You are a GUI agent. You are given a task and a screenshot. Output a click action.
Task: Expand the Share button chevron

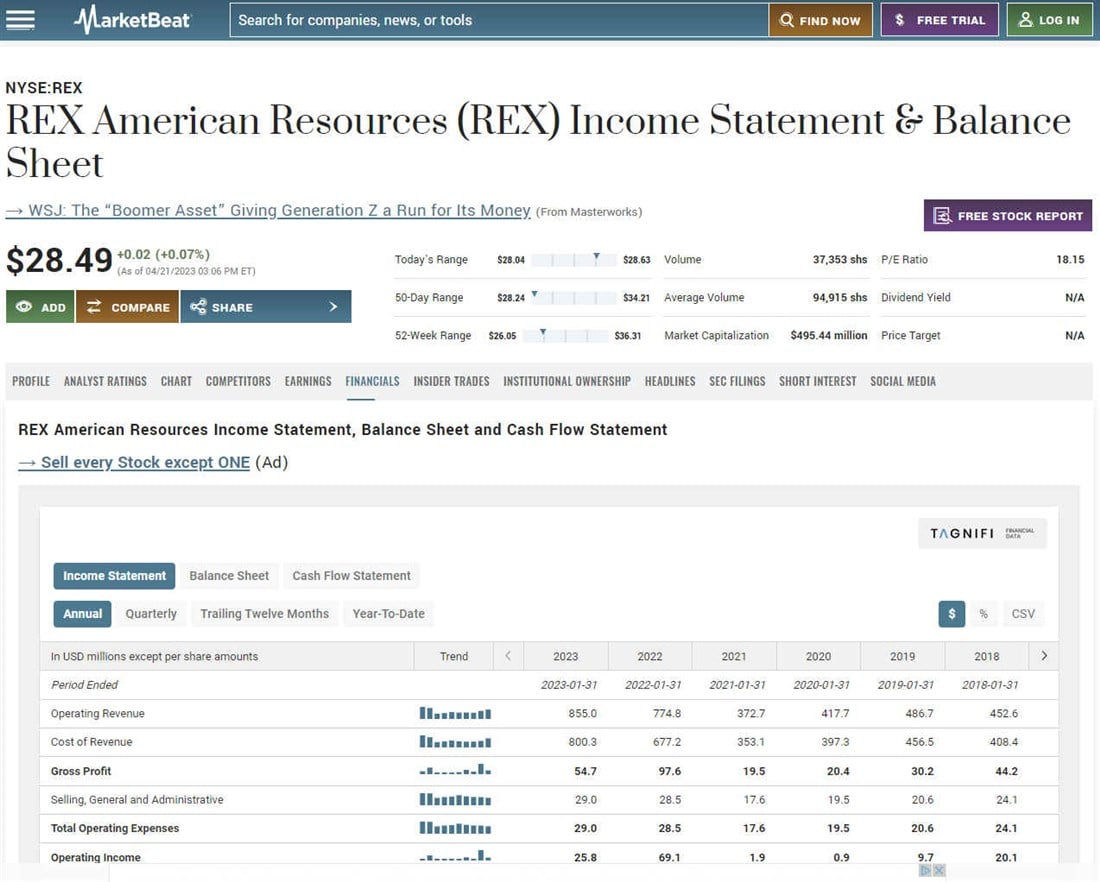pos(333,307)
